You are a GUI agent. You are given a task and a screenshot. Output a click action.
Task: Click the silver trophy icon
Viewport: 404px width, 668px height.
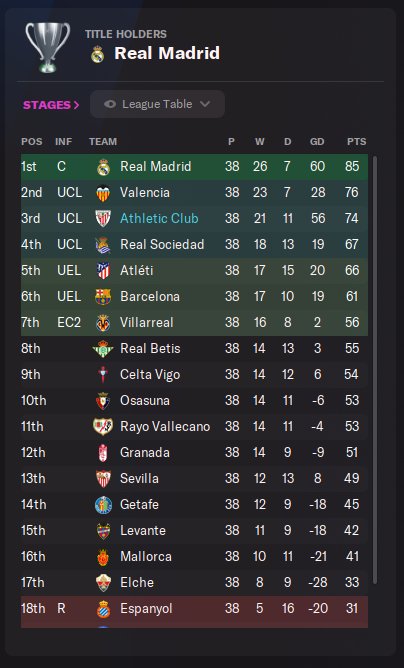(x=47, y=47)
